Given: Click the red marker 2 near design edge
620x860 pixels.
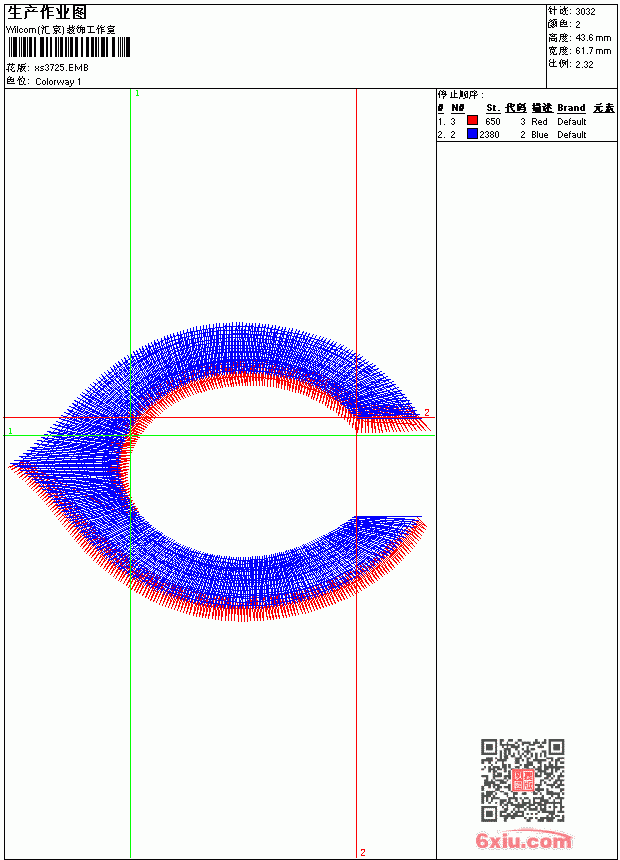Looking at the screenshot, I should (x=427, y=412).
